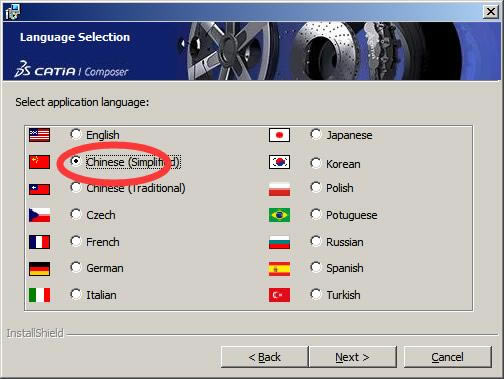Click the Russian flag icon

[x=279, y=243]
